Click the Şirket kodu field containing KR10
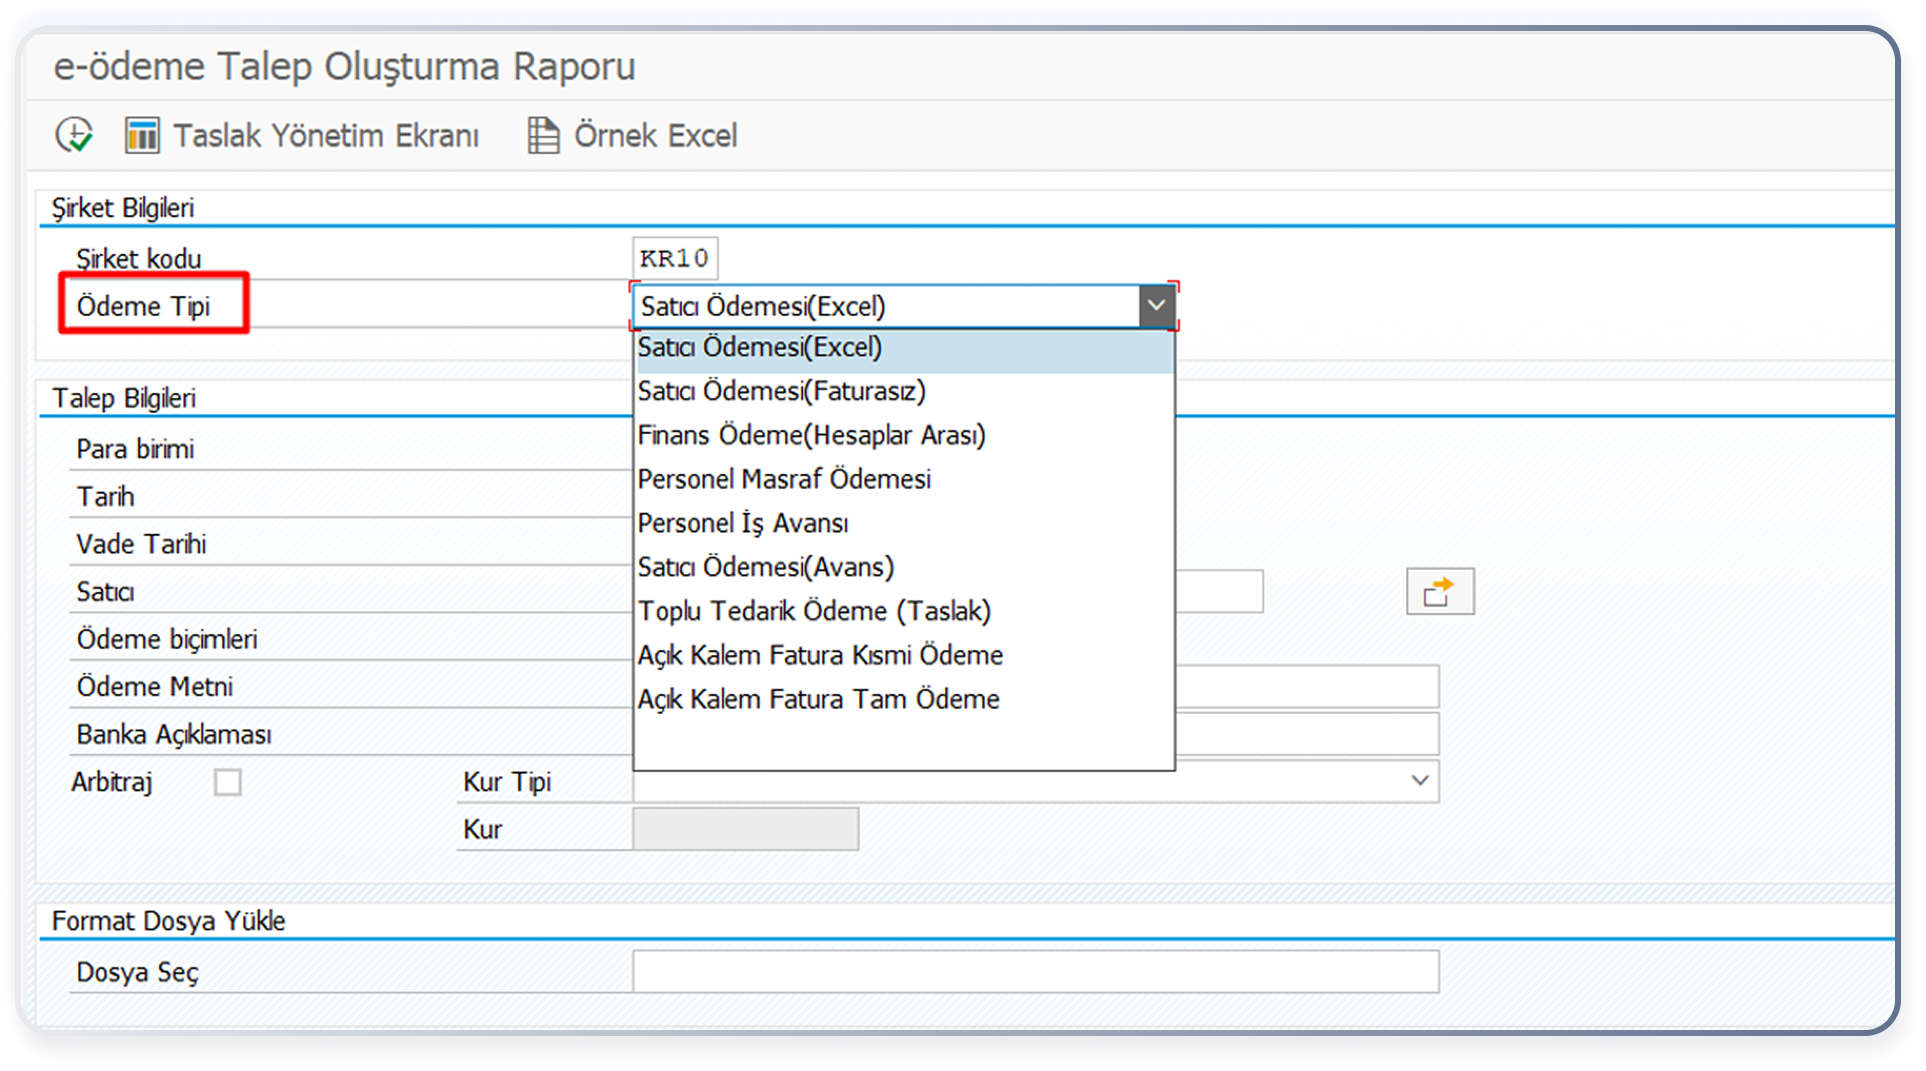 675,259
